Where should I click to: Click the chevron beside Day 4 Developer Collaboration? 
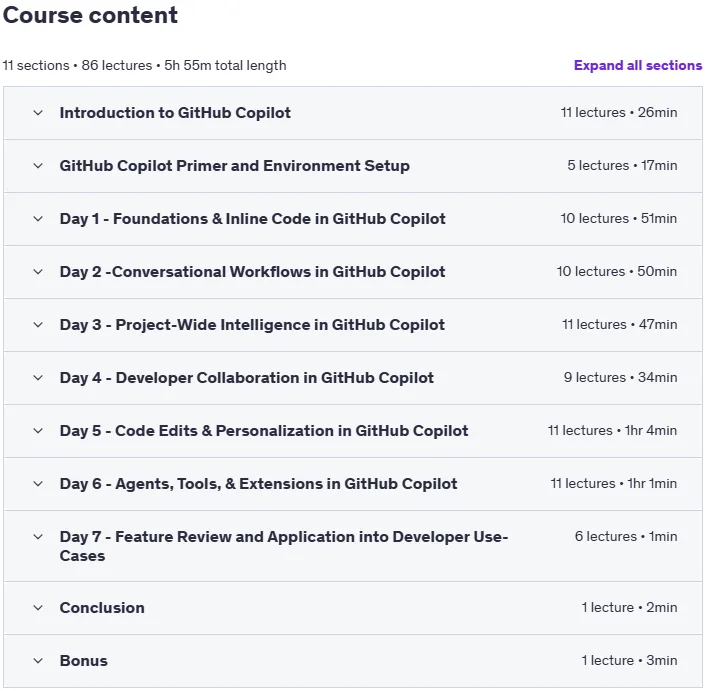coord(38,378)
